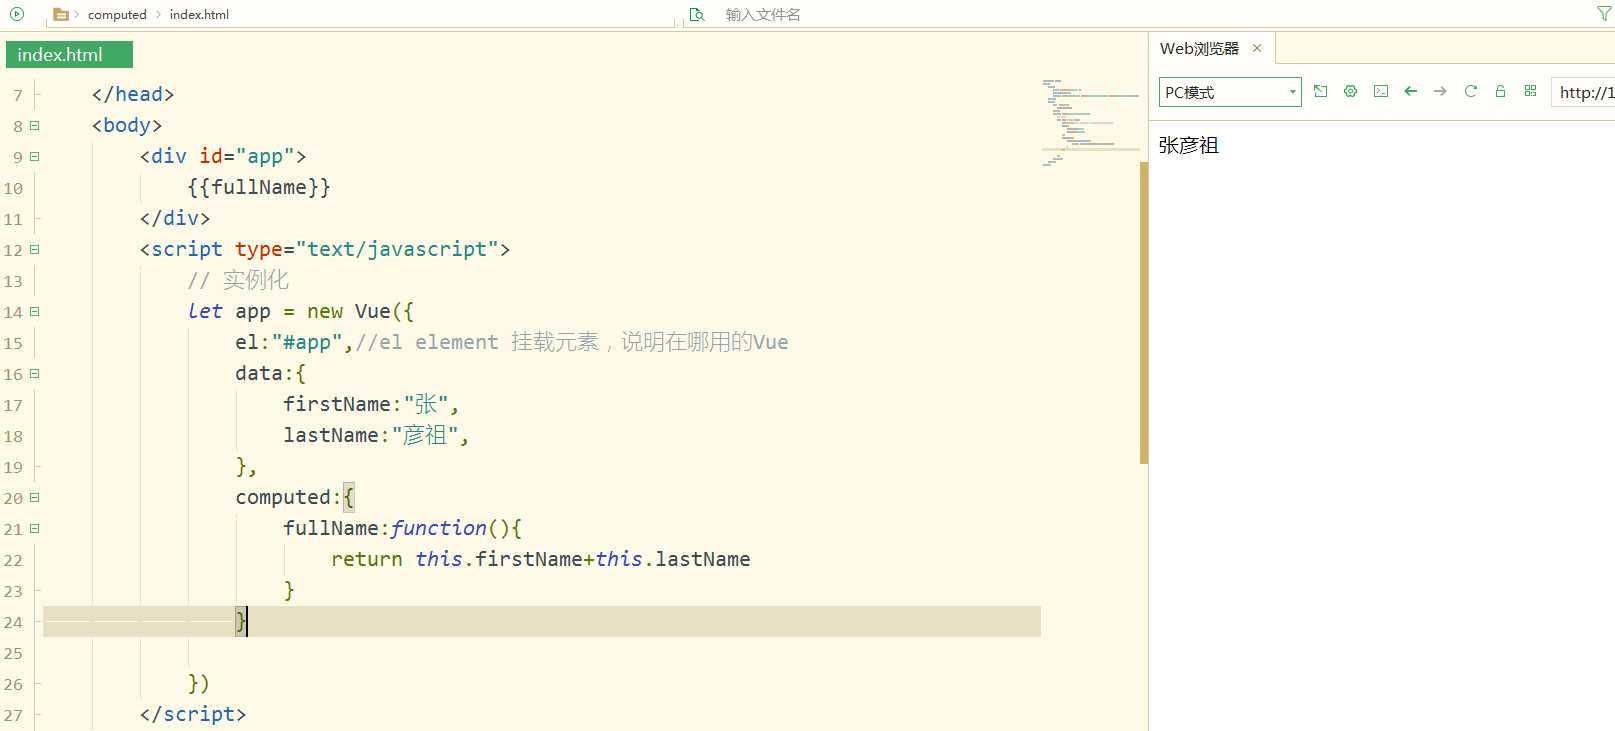Collapse the new Vue fold on line 14

[x=34, y=311]
